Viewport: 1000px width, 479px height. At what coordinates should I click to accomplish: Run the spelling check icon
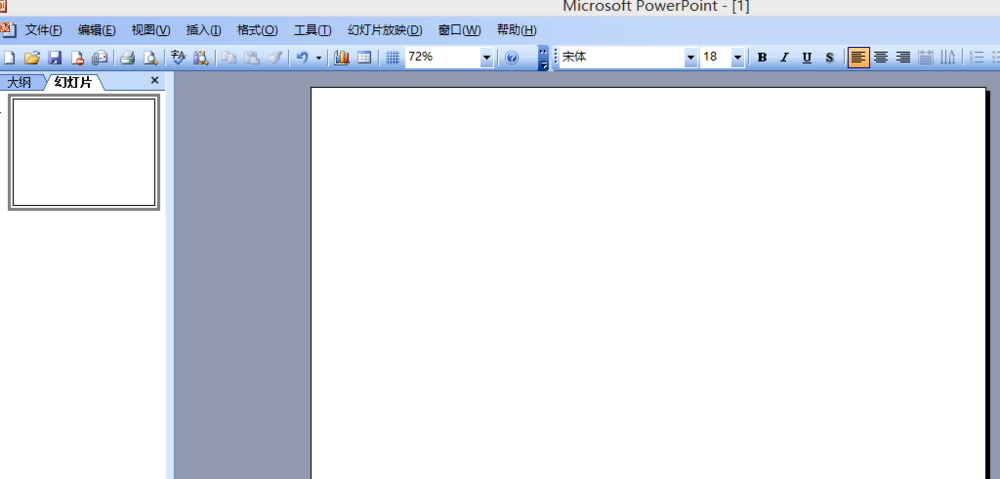[178, 58]
